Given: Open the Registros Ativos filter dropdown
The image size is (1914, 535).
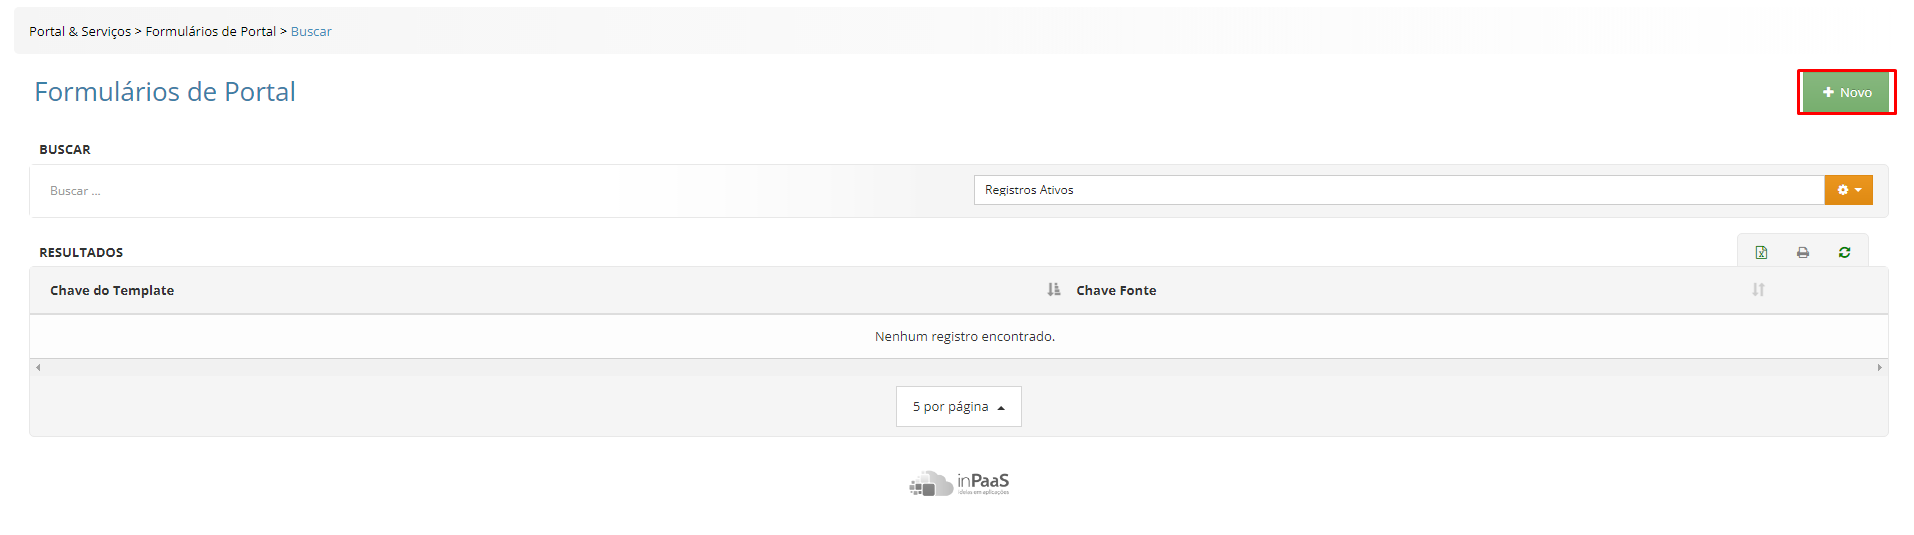Looking at the screenshot, I should coord(1399,190).
